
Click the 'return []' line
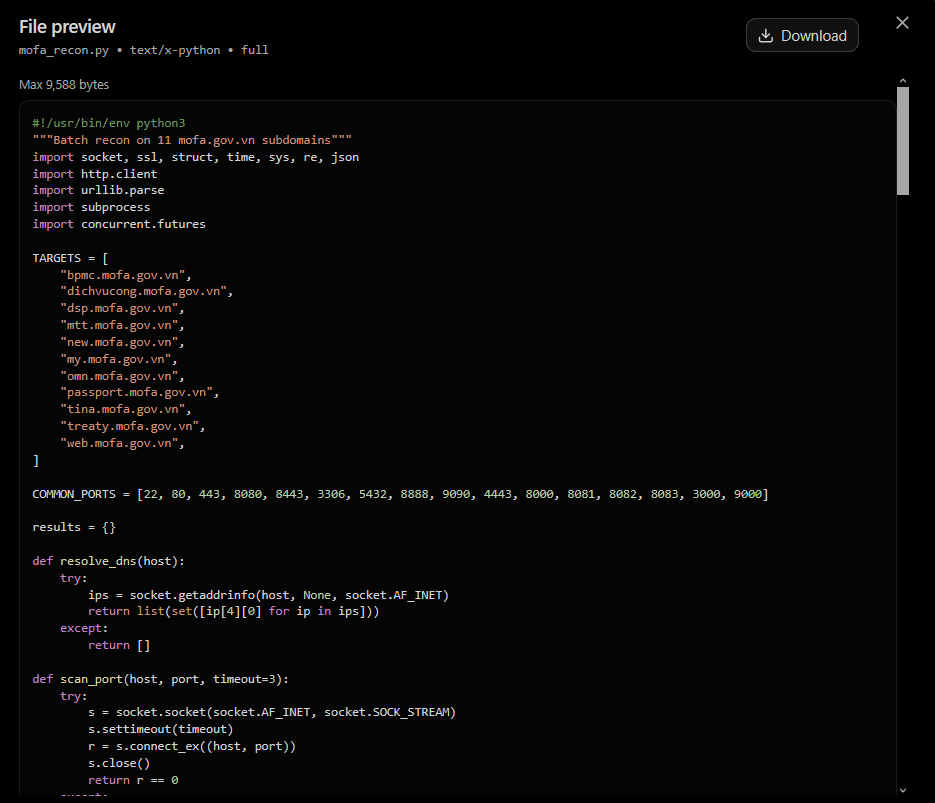pyautogui.click(x=119, y=645)
